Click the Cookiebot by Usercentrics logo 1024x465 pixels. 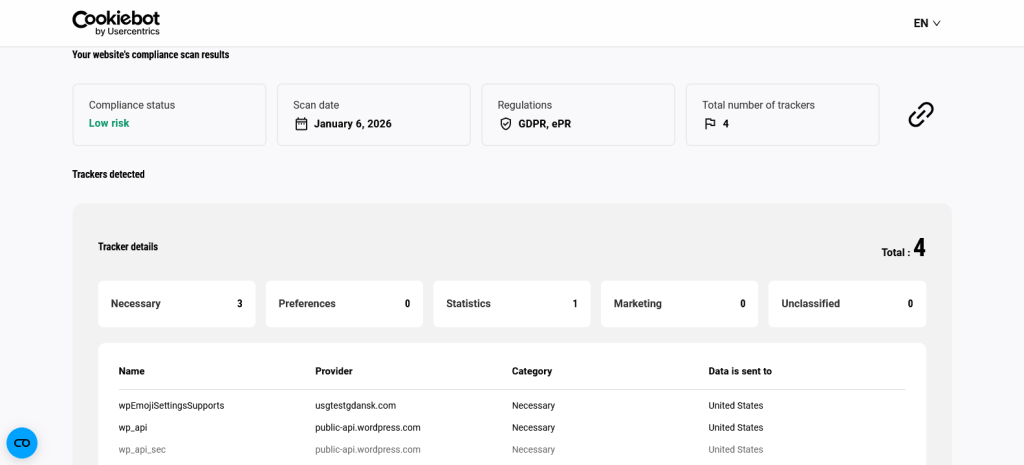(116, 23)
